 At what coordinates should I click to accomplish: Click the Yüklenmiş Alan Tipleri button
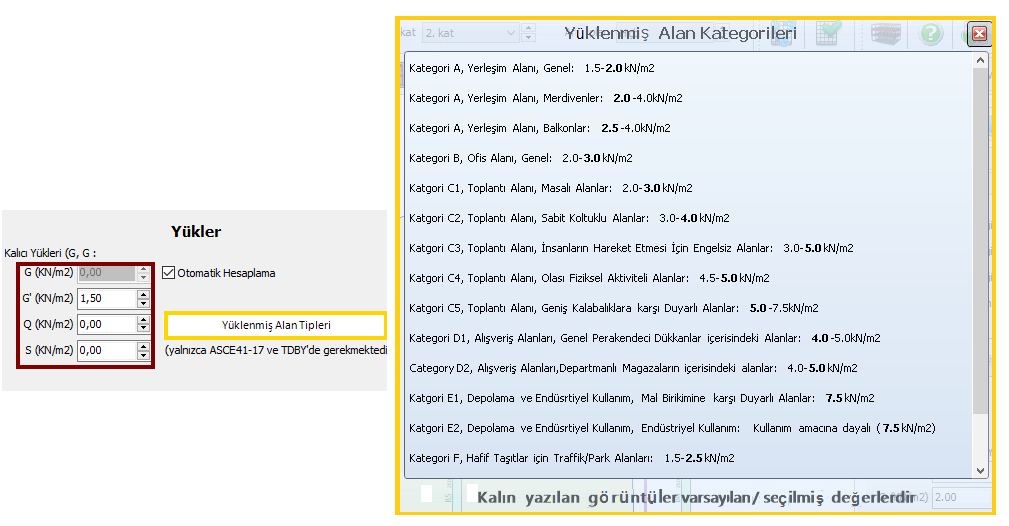(275, 325)
